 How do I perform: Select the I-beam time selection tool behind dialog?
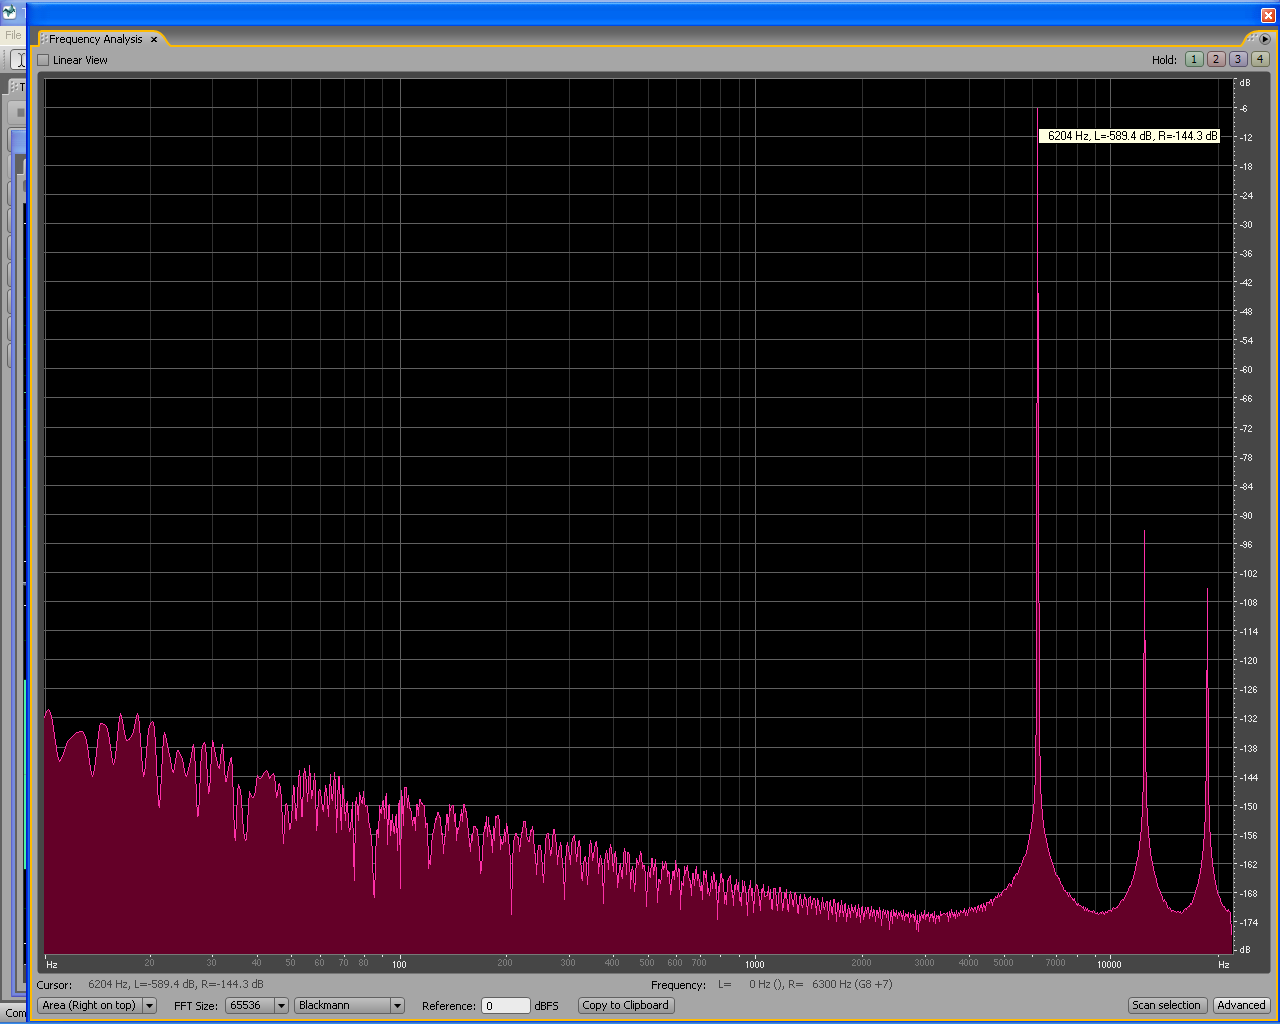tap(19, 59)
